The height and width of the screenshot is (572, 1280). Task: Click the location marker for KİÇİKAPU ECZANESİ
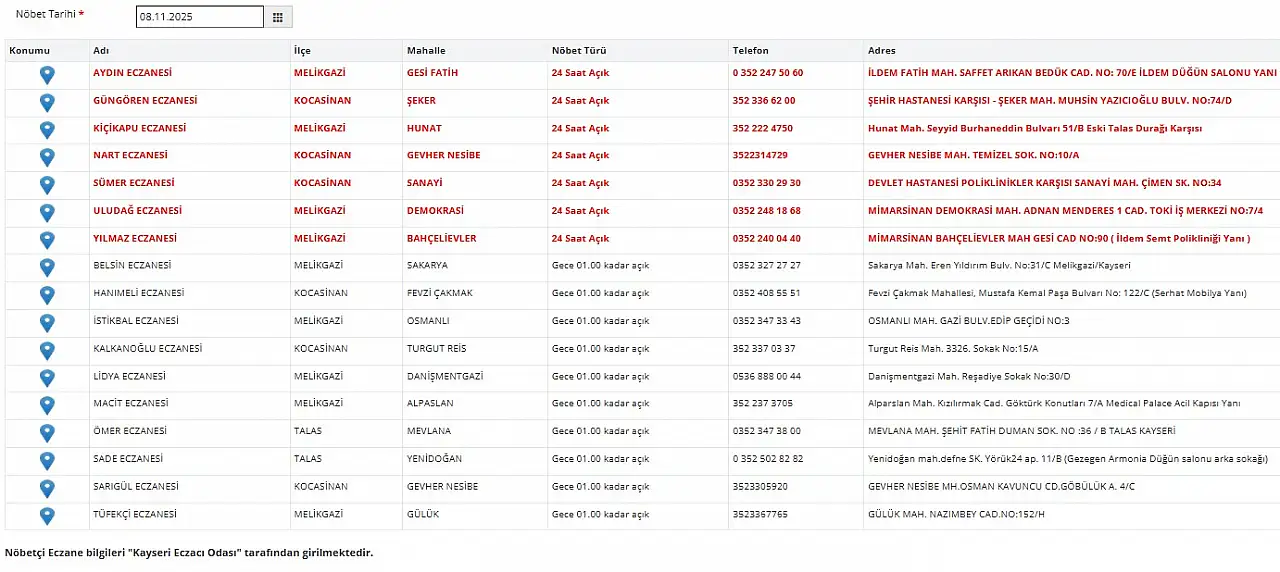point(47,129)
